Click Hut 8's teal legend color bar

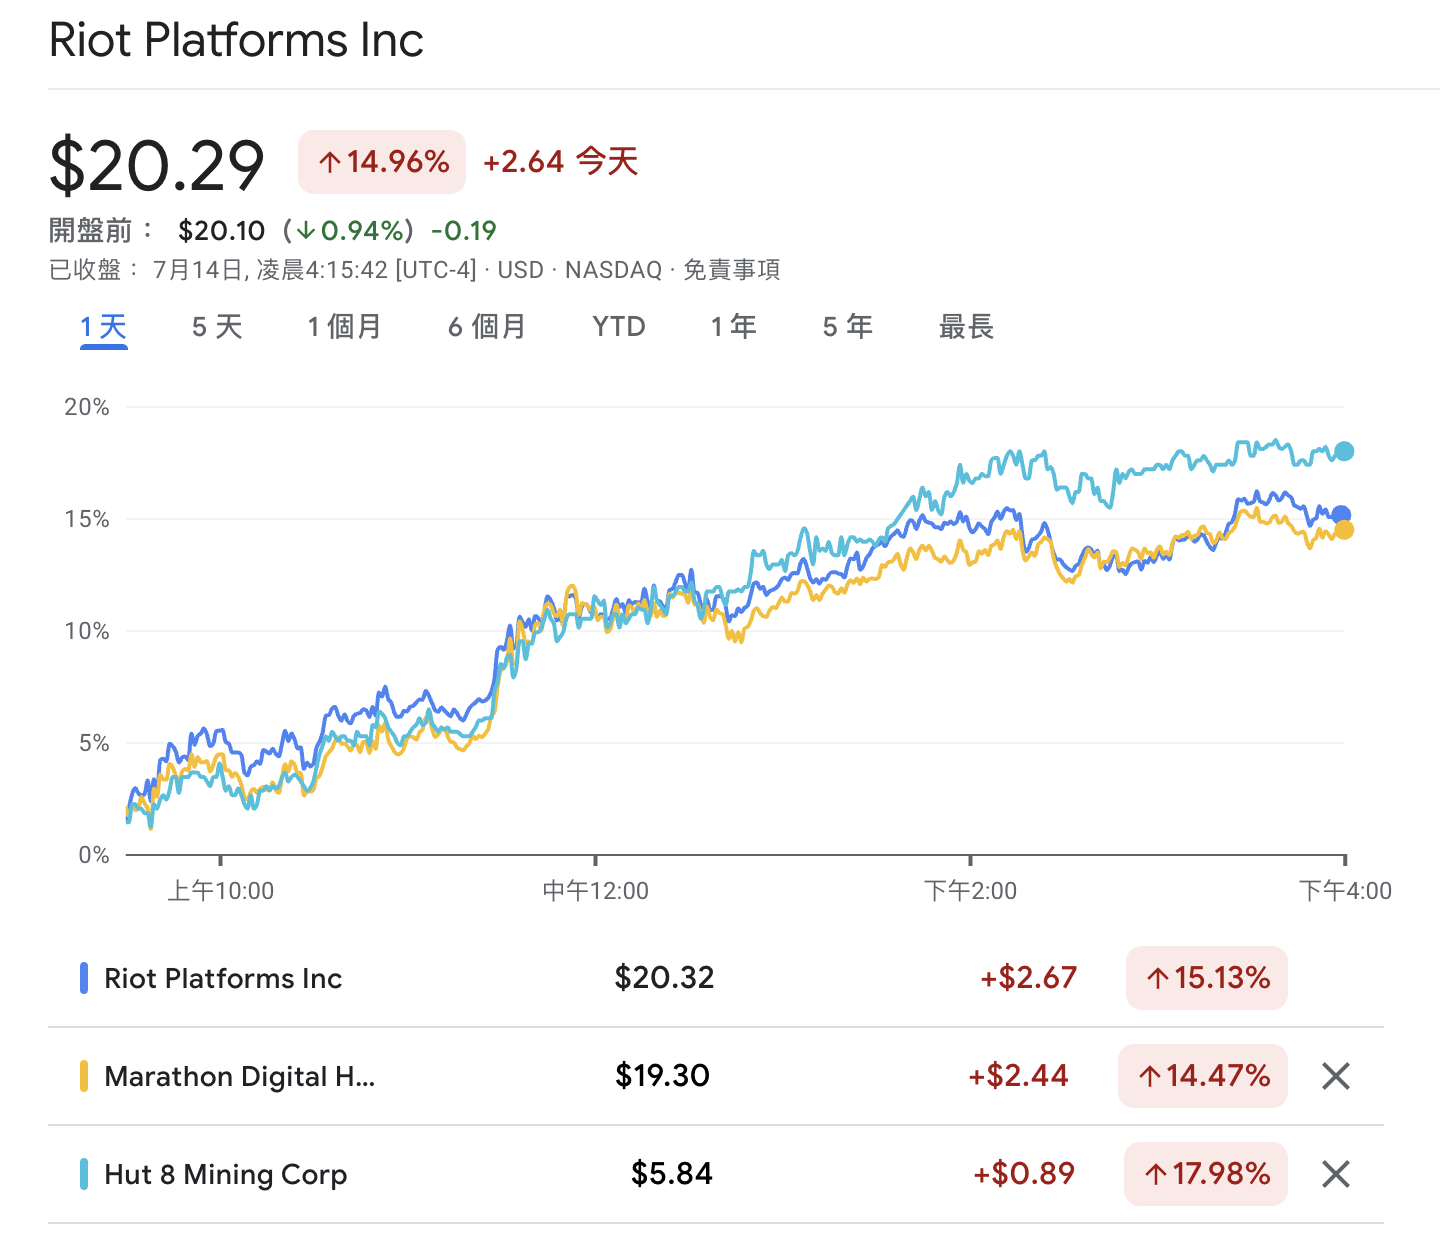(x=84, y=1174)
